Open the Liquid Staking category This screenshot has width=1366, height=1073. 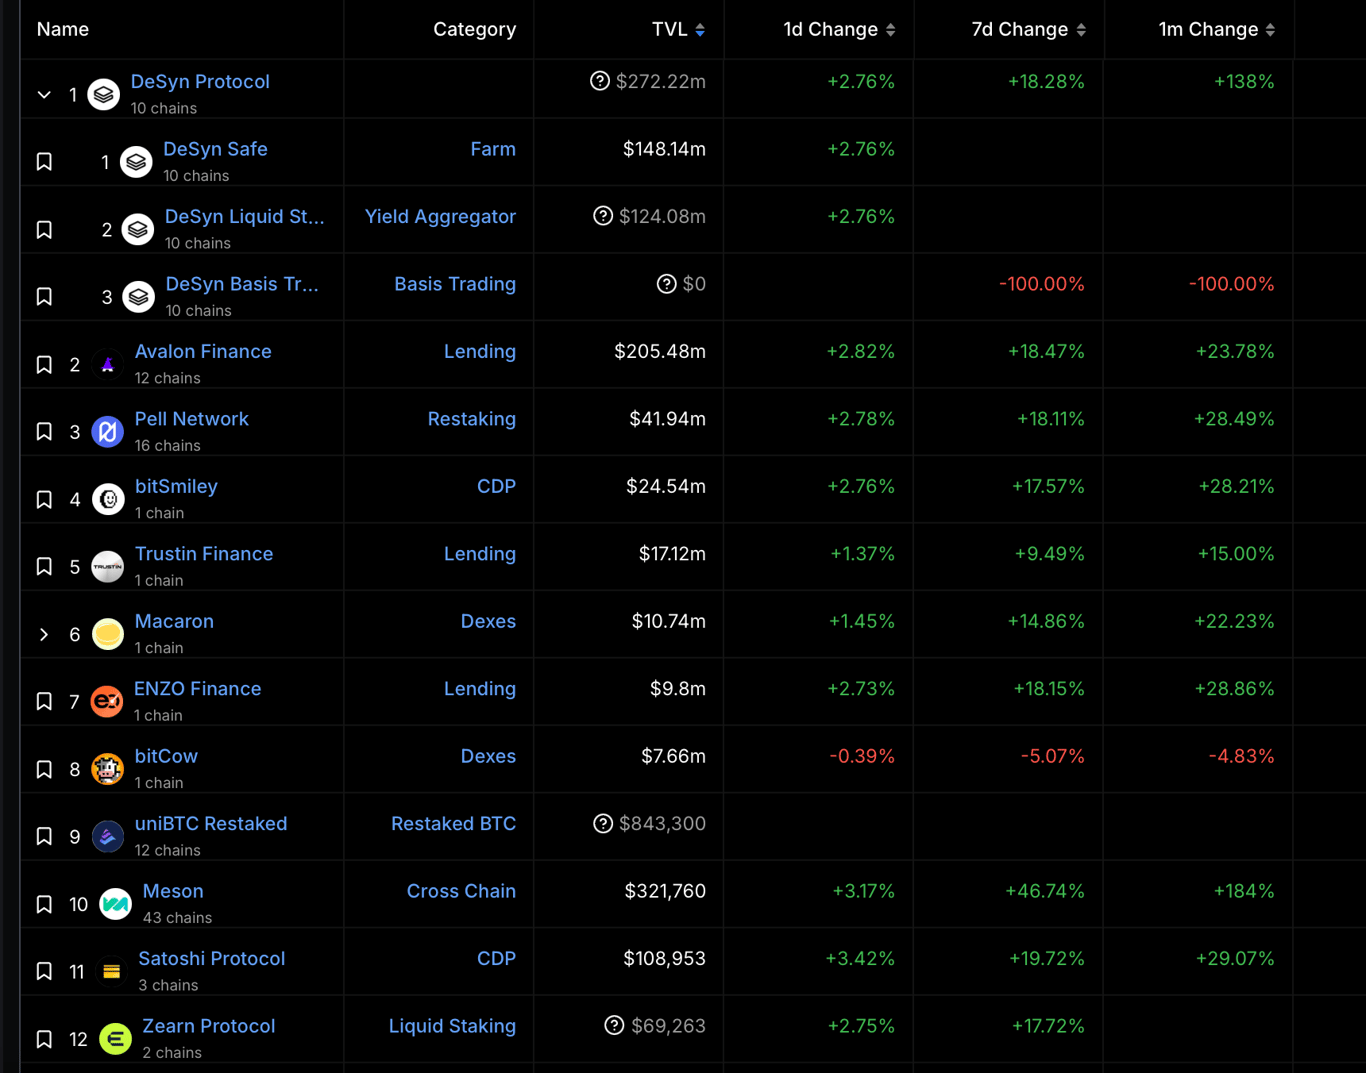tap(452, 1026)
